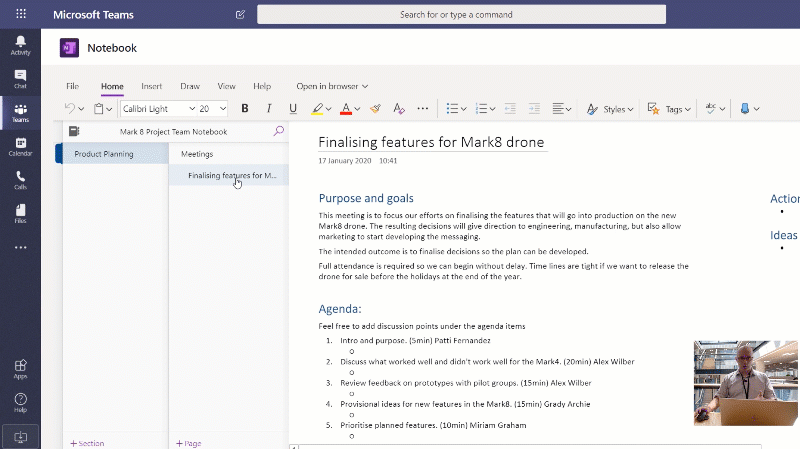Add a new section
Screen dimensions: 800x449
click(87, 443)
